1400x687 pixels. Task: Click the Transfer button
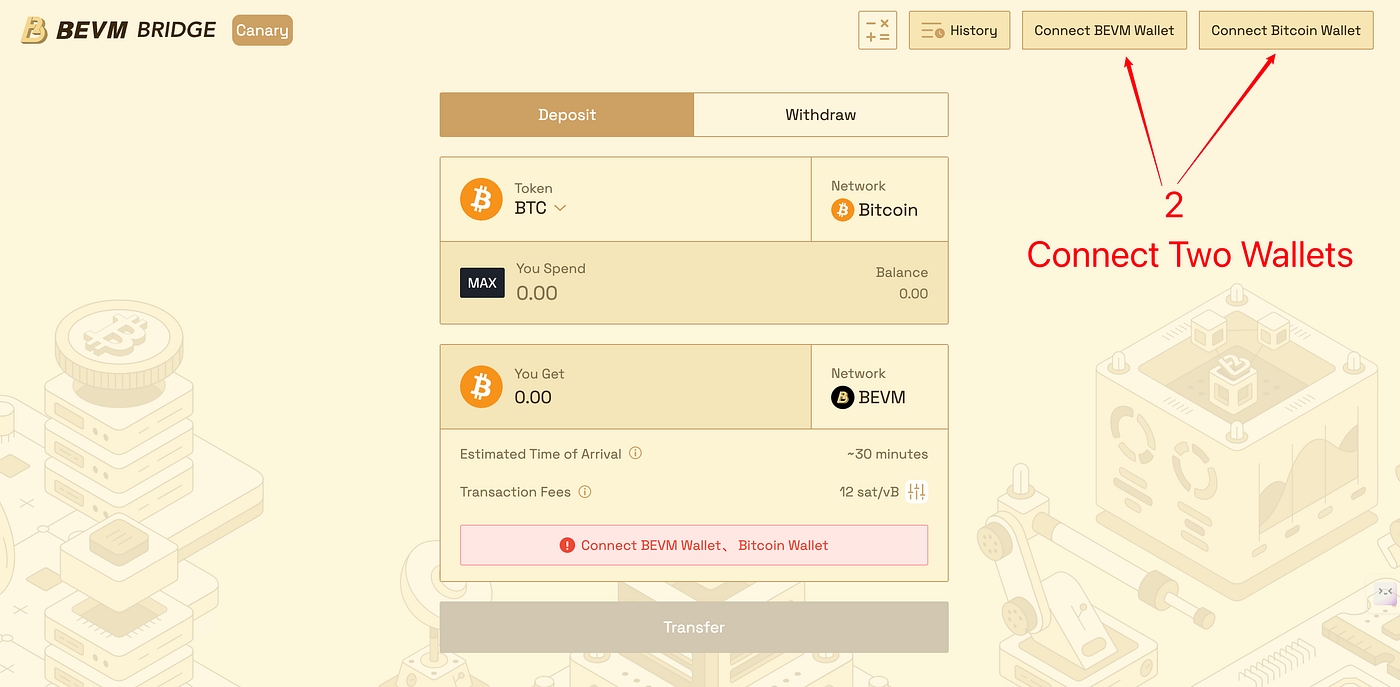tap(693, 627)
